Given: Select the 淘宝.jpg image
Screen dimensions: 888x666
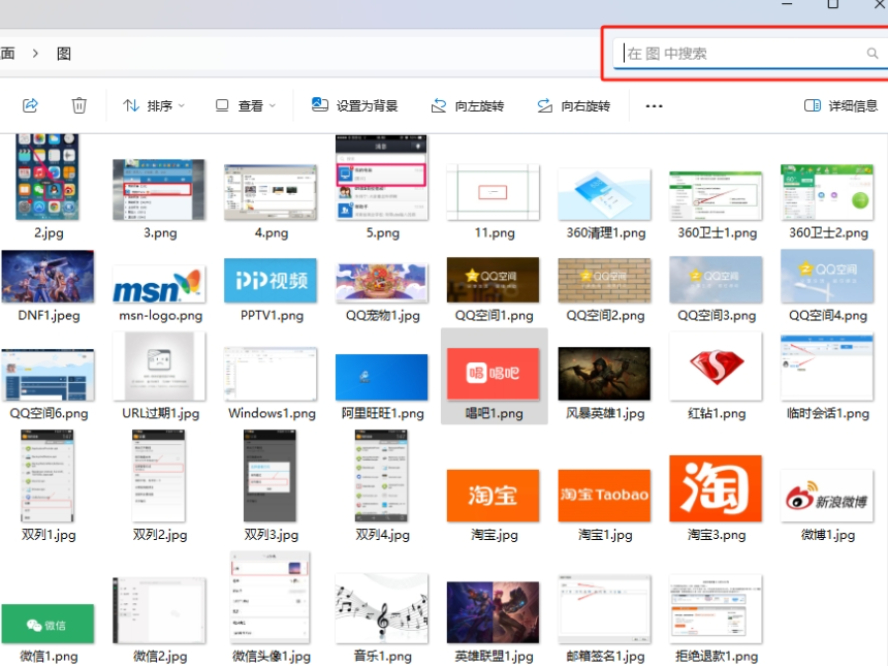Looking at the screenshot, I should coord(493,496).
